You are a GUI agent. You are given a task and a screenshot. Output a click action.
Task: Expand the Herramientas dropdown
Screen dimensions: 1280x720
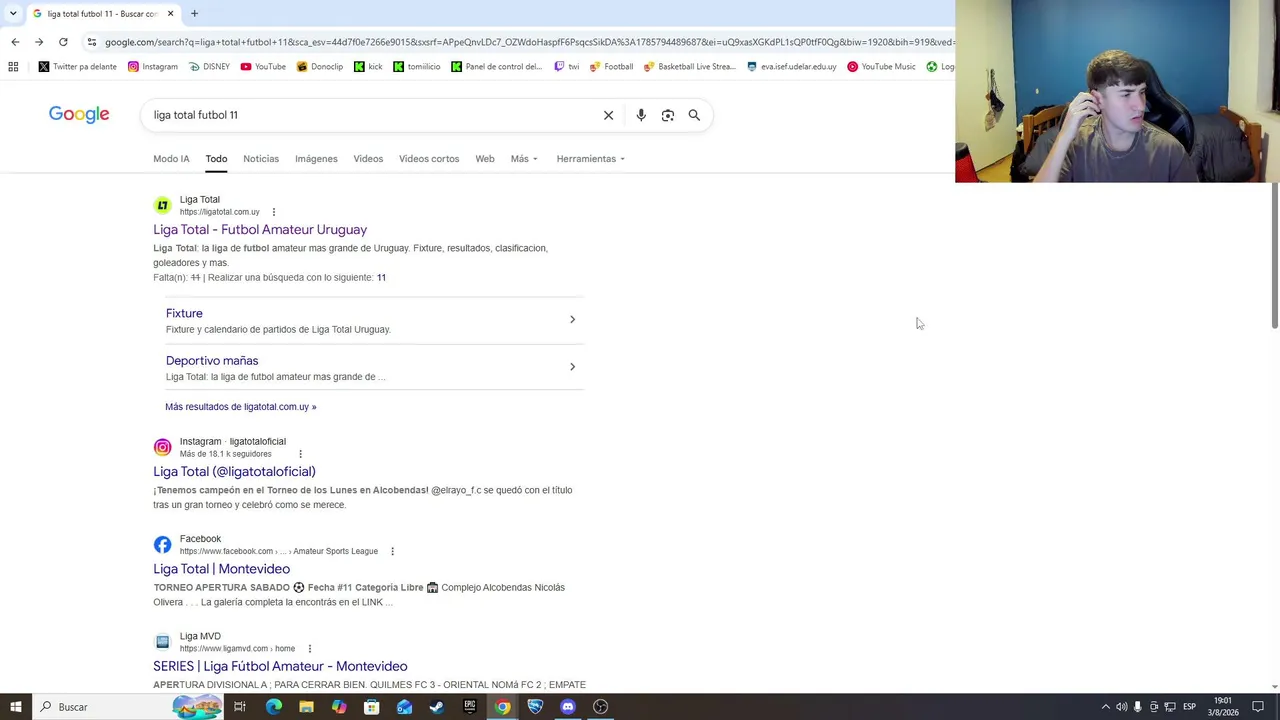590,159
